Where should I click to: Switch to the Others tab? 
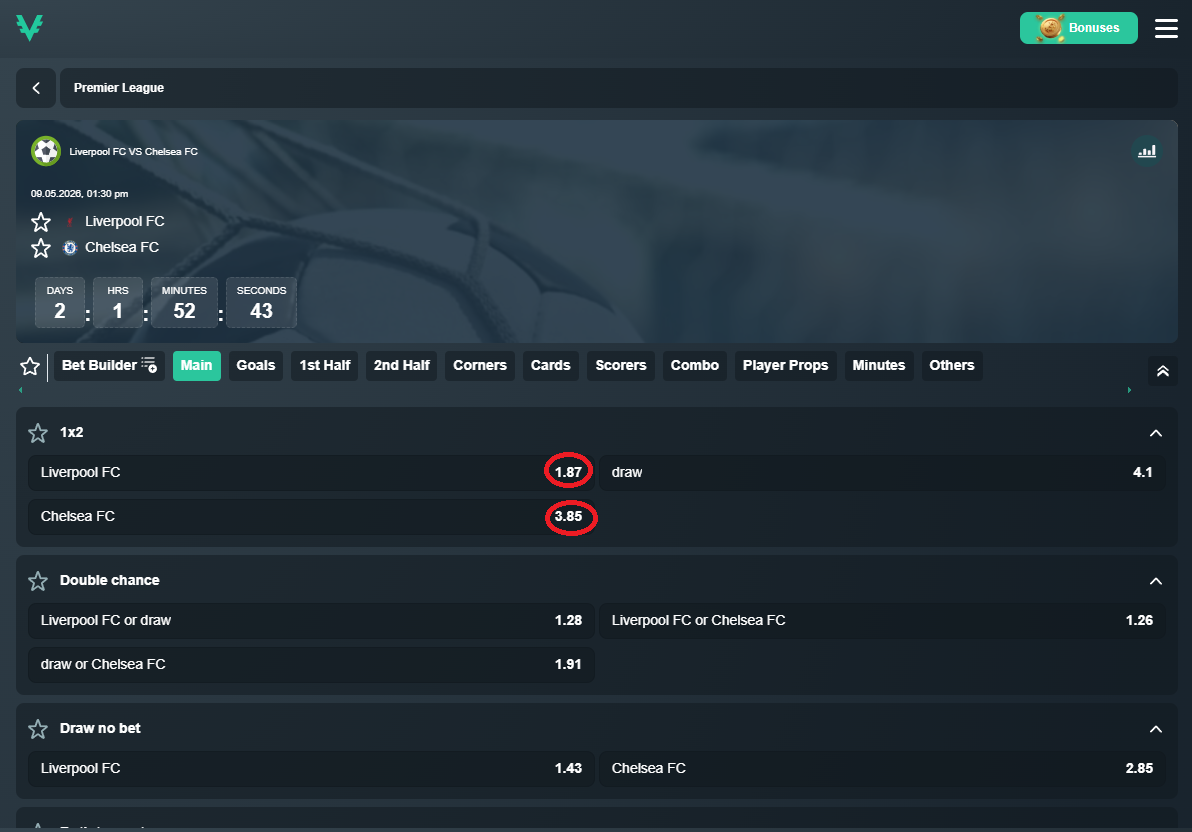pyautogui.click(x=952, y=366)
